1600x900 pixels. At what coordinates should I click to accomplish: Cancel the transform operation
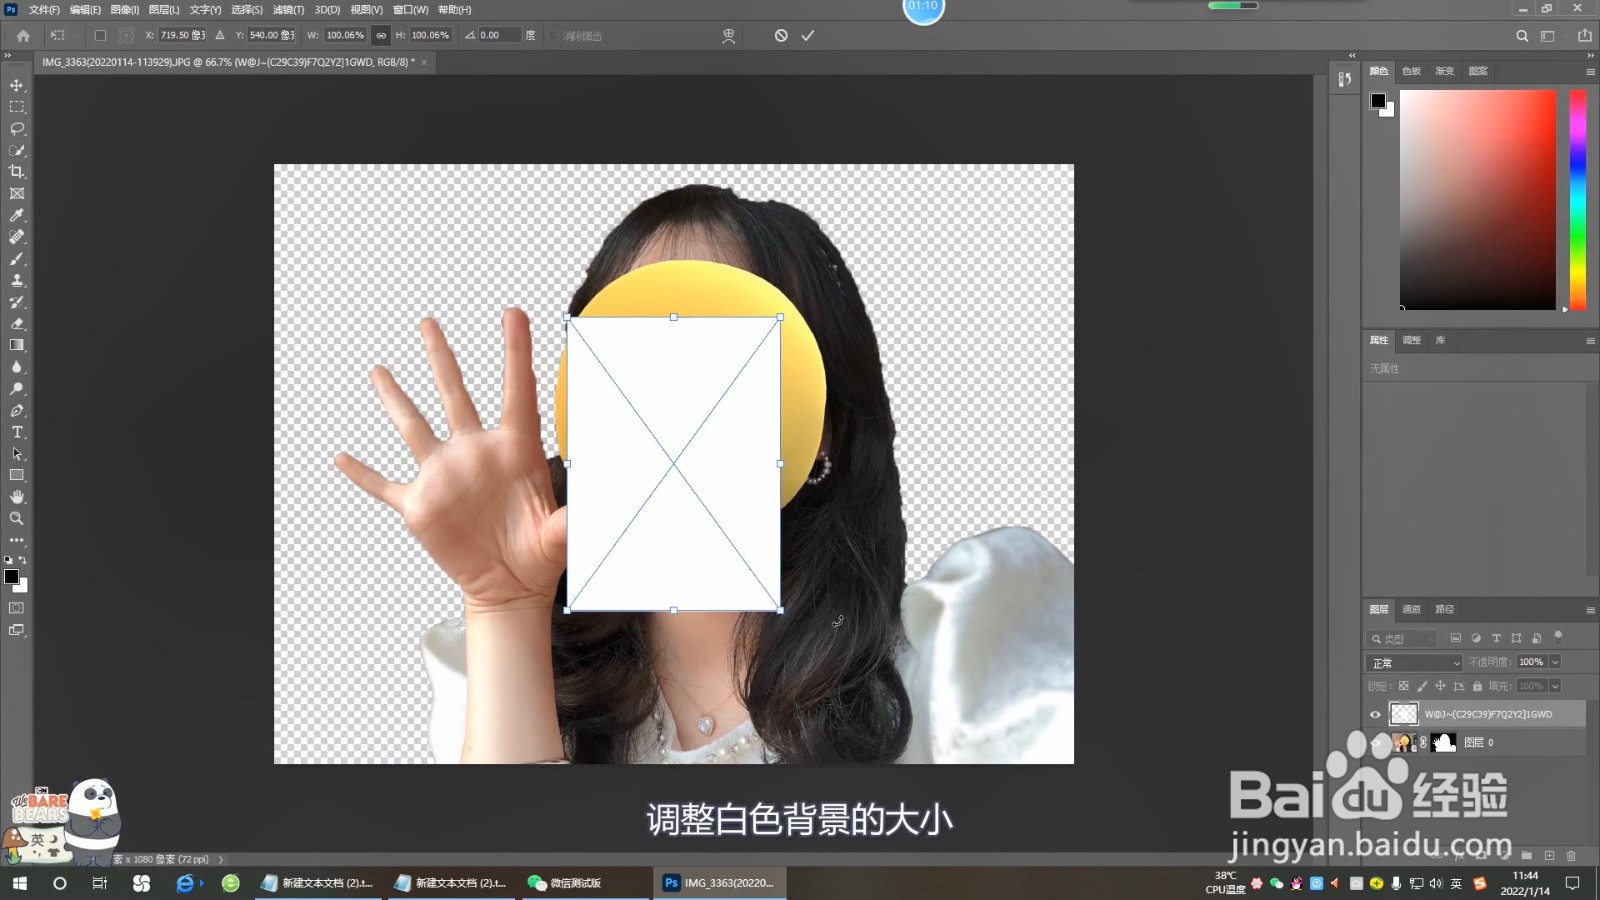(780, 35)
